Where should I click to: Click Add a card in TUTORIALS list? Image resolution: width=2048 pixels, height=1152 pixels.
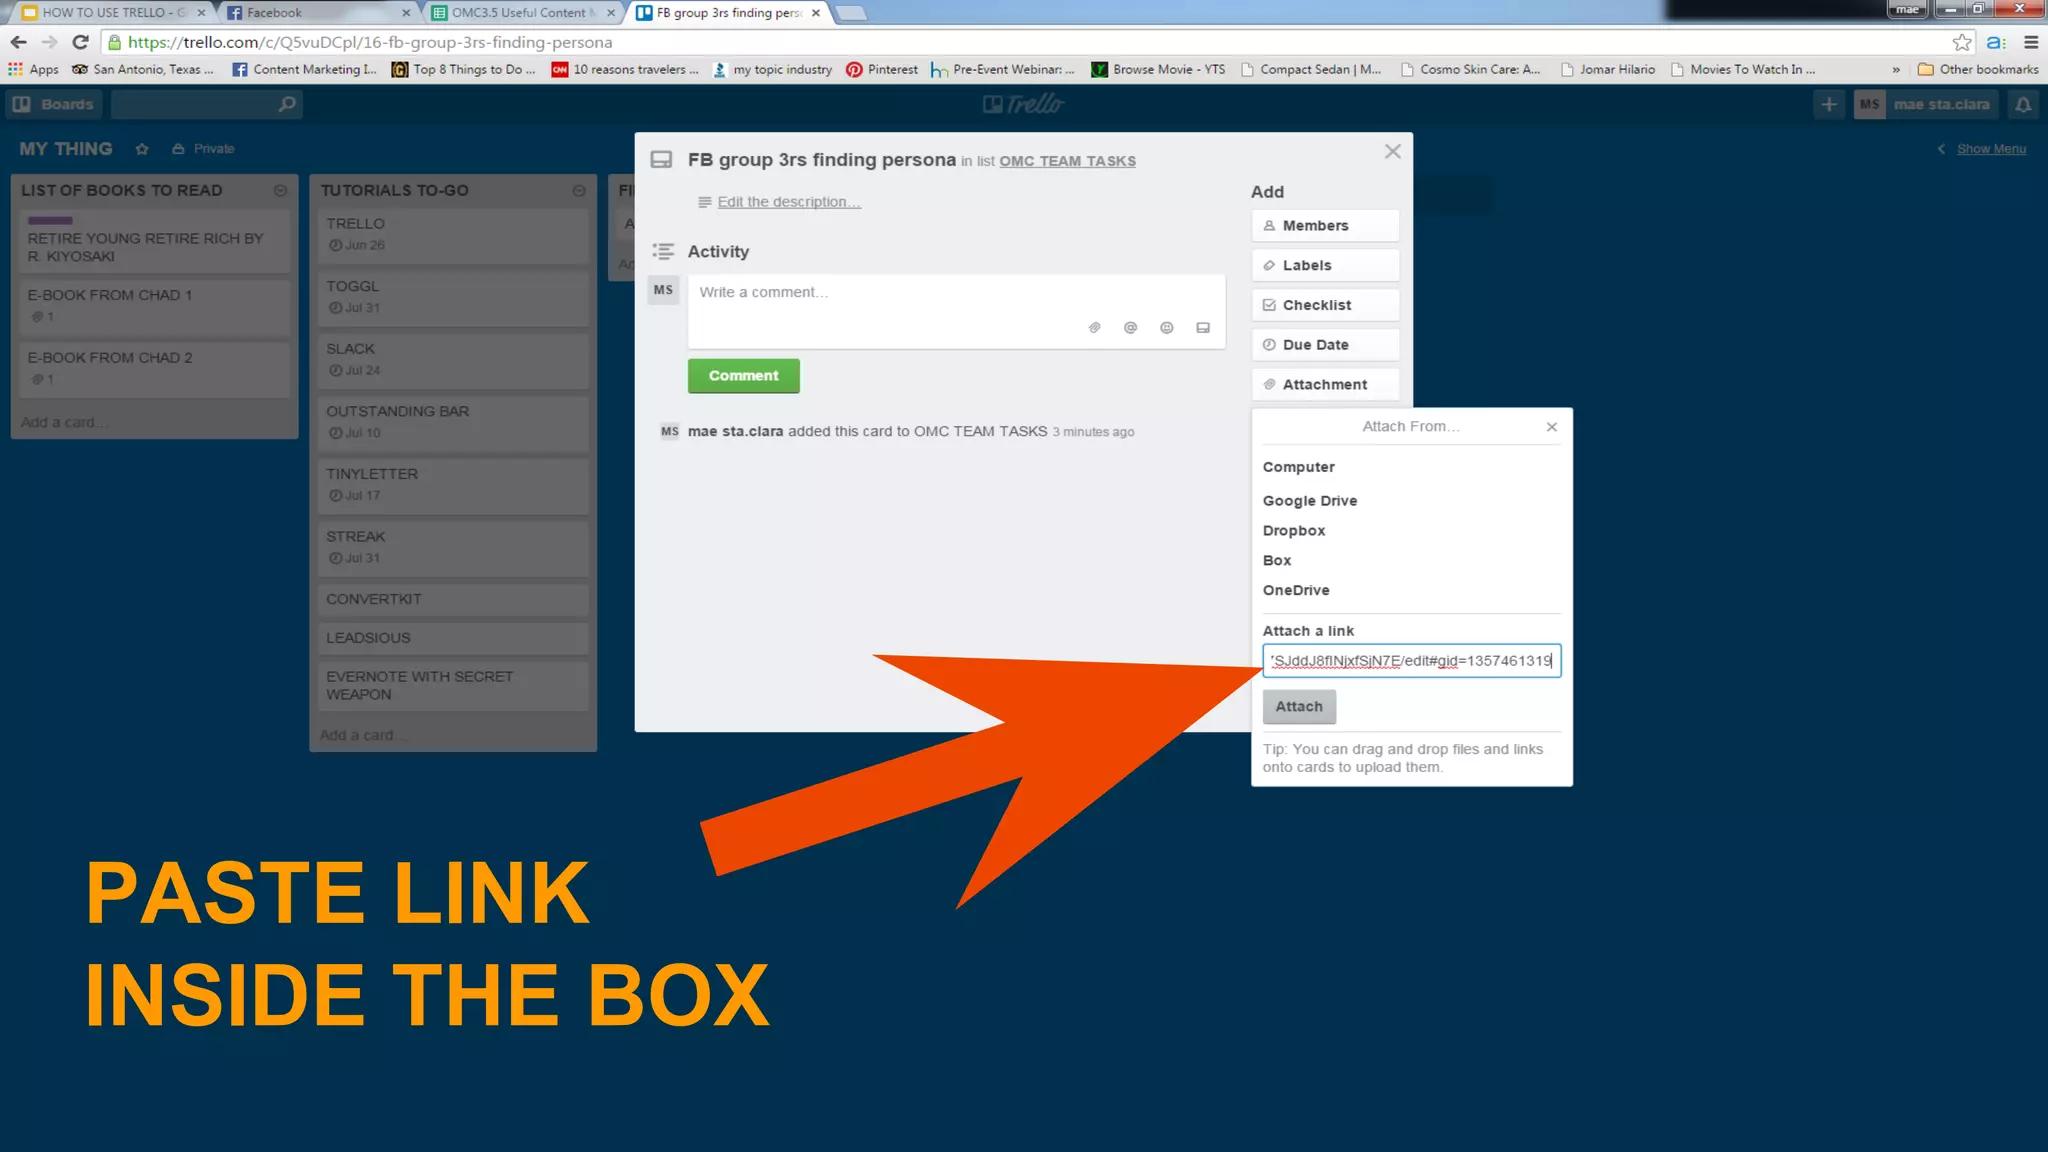point(363,736)
